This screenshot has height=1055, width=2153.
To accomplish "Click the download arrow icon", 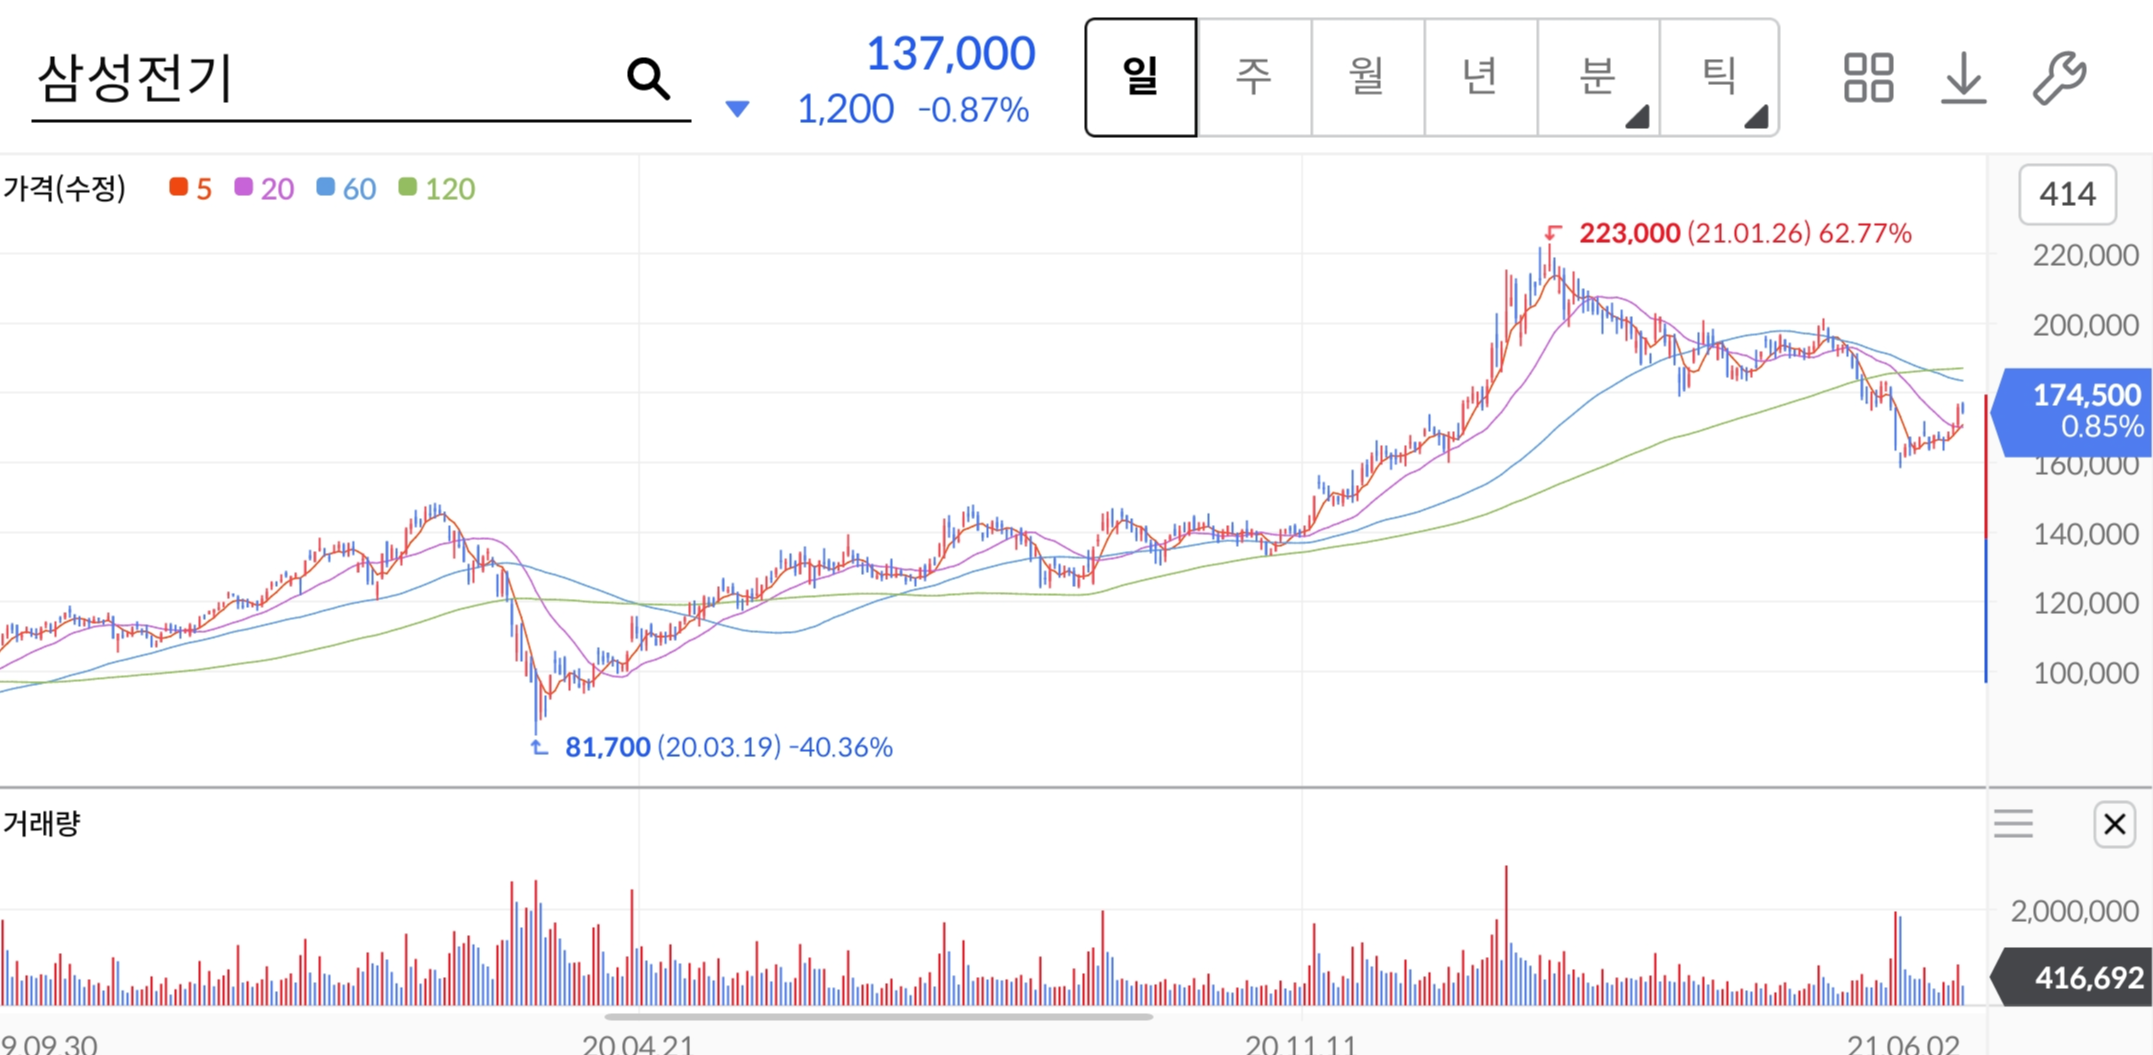I will click(x=1964, y=78).
